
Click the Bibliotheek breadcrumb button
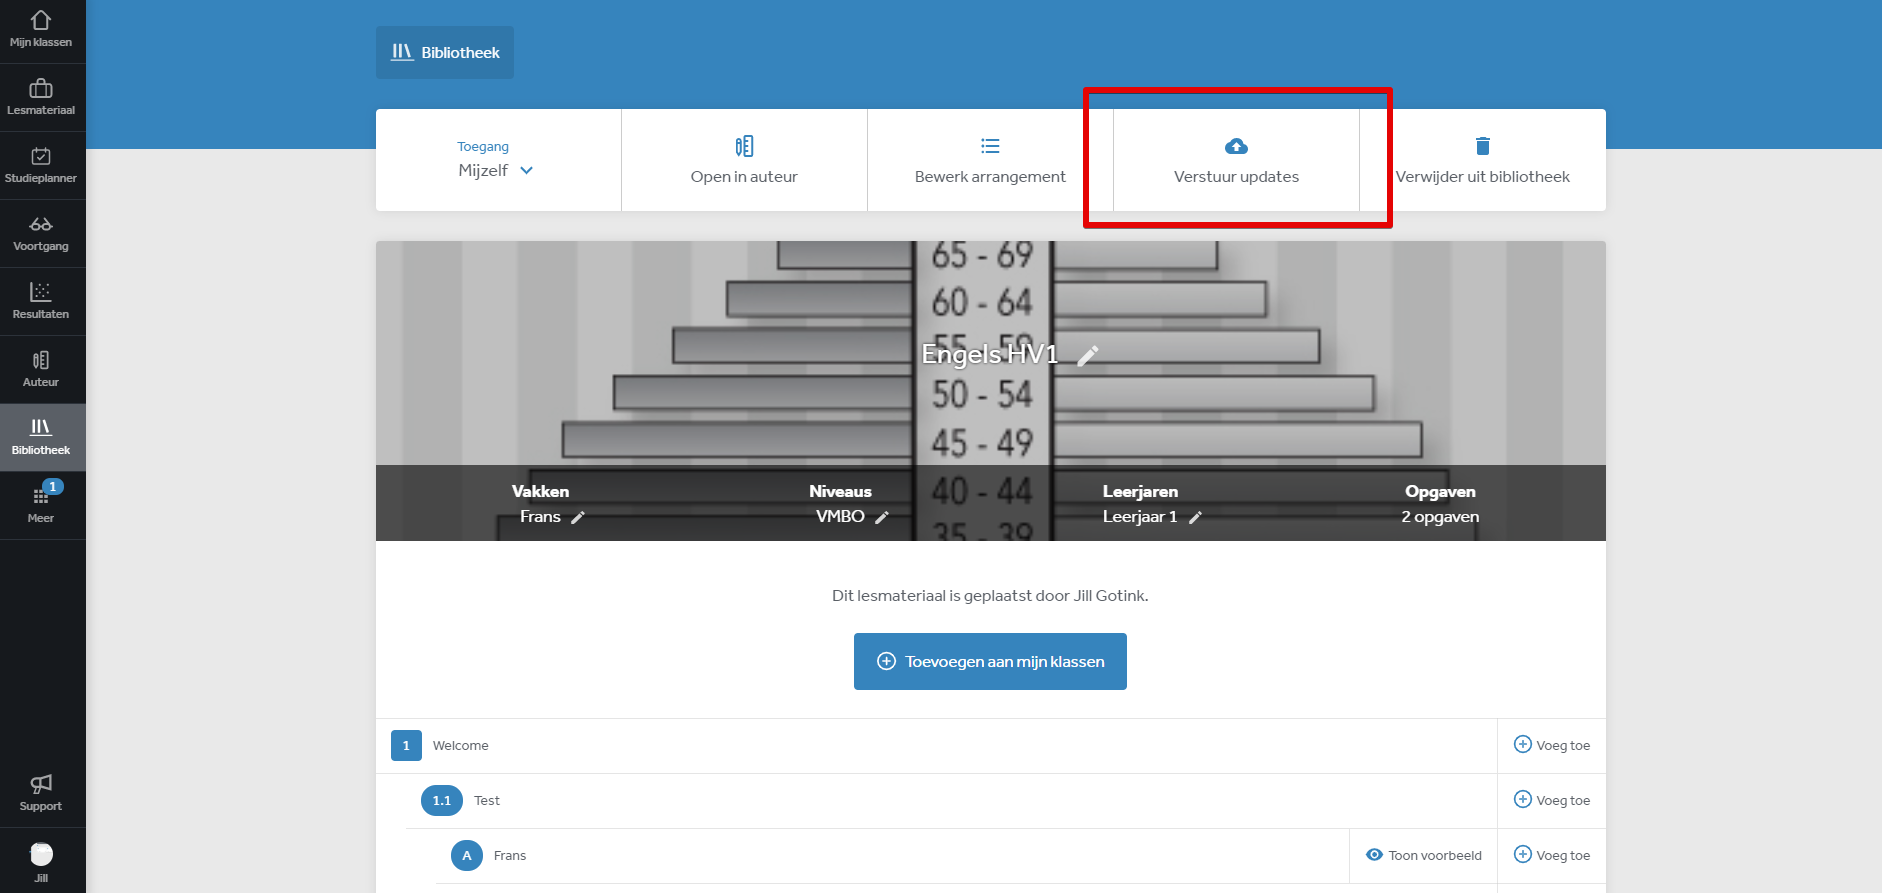point(445,52)
